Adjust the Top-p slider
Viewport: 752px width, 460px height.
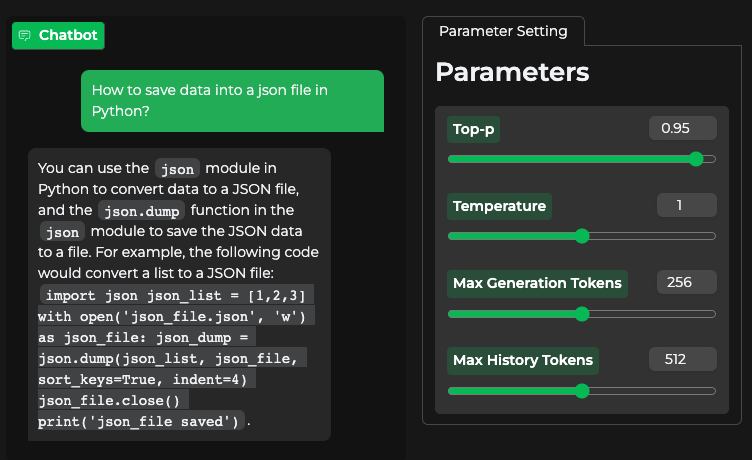tap(581, 159)
